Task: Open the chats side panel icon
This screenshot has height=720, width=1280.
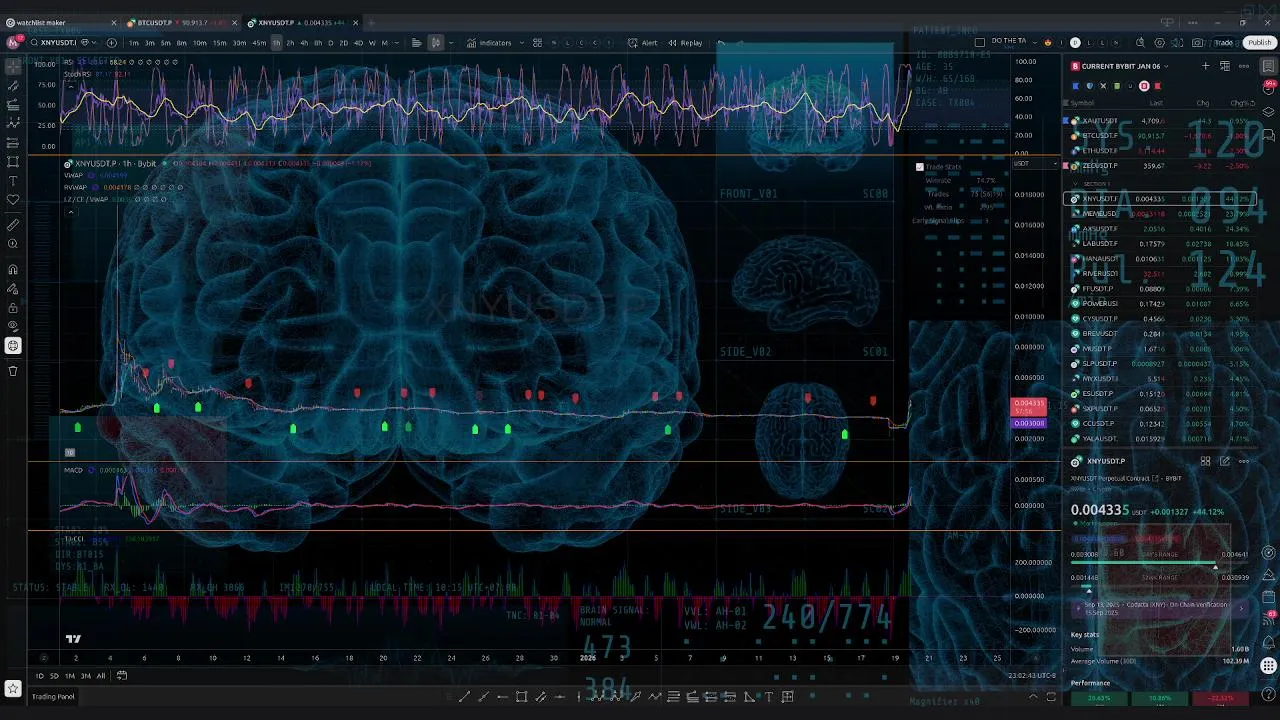Action: (x=1268, y=133)
